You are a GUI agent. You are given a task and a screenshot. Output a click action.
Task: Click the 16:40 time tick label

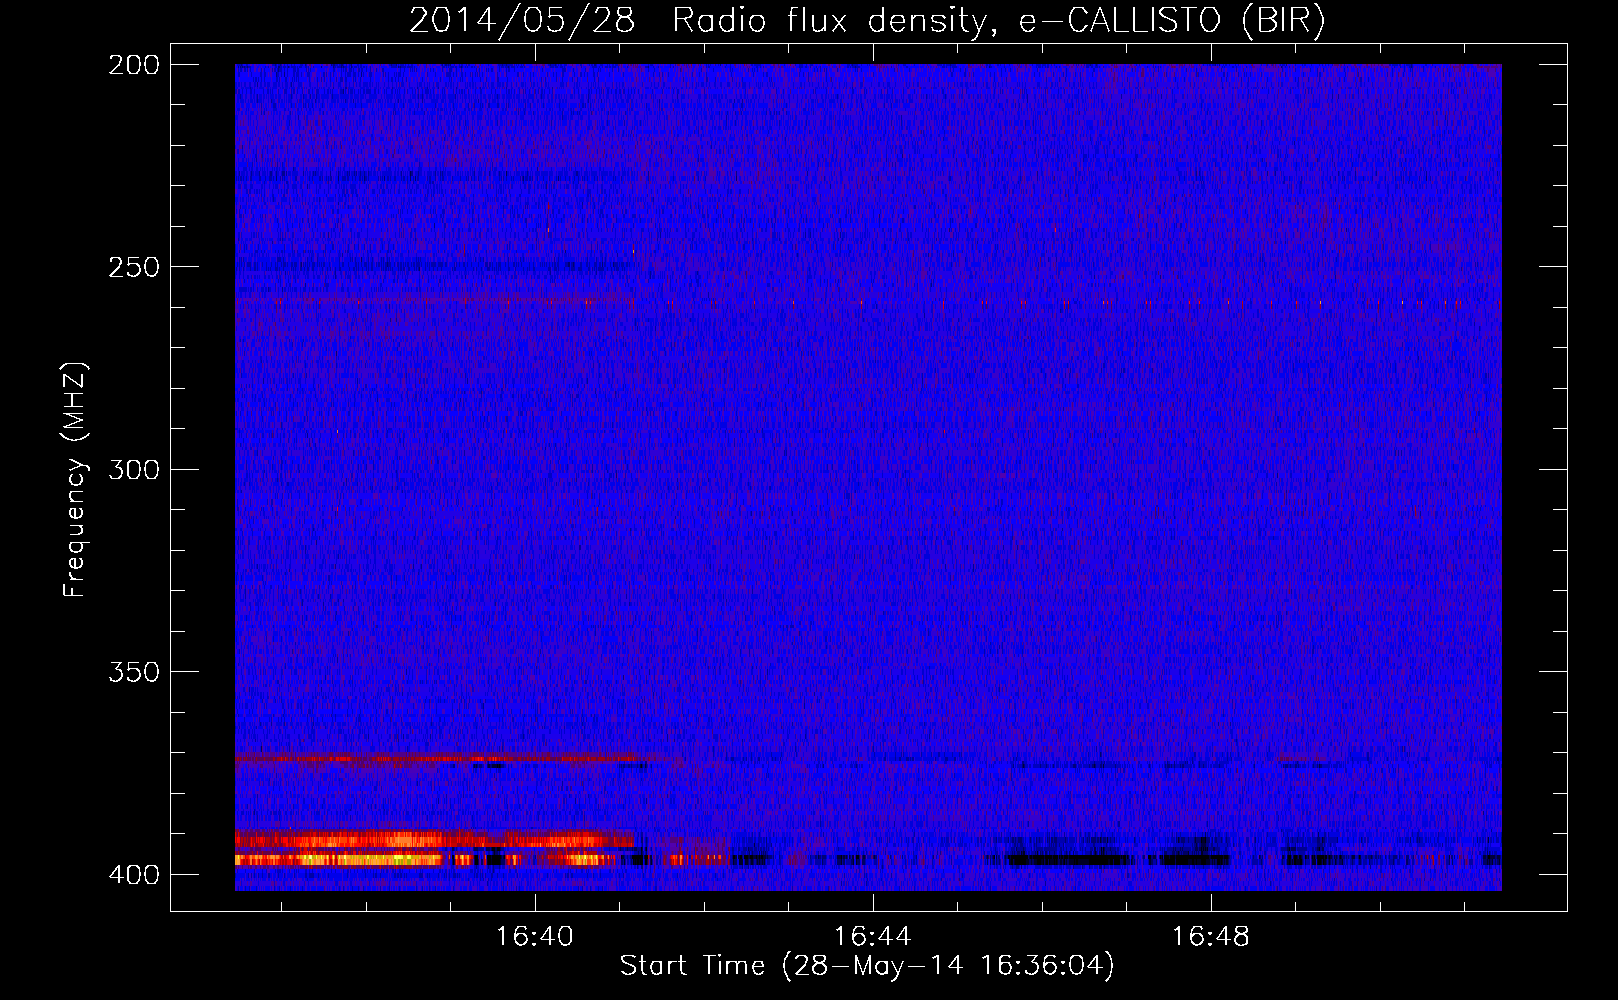click(535, 937)
